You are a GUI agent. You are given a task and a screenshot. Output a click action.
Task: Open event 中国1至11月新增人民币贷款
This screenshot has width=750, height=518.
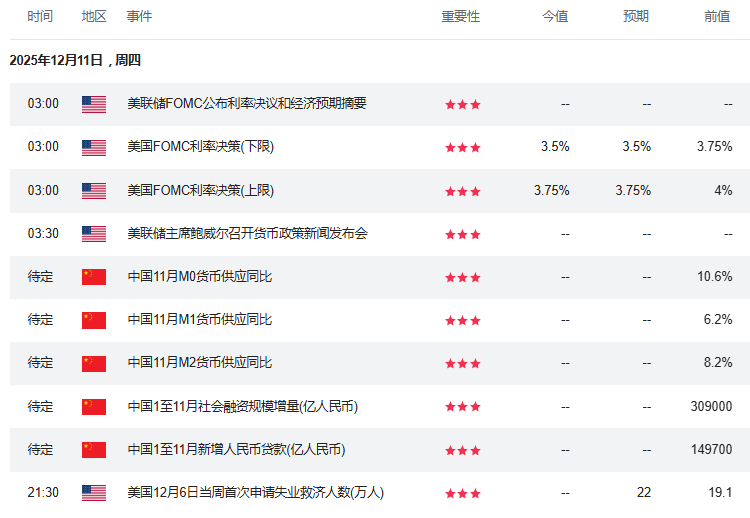(236, 450)
